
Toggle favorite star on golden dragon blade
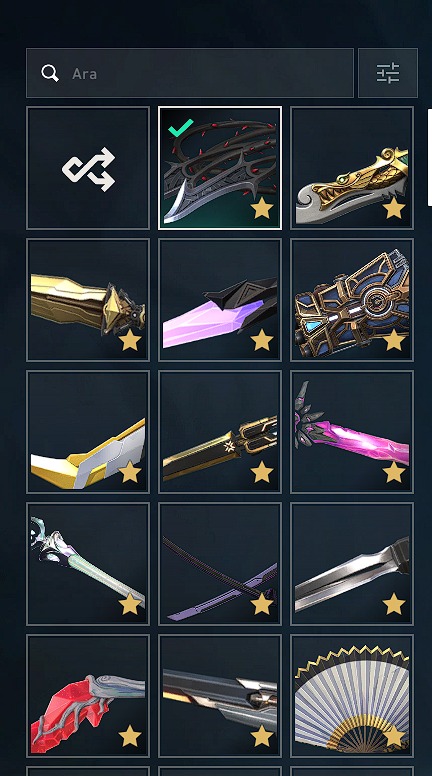tap(393, 209)
